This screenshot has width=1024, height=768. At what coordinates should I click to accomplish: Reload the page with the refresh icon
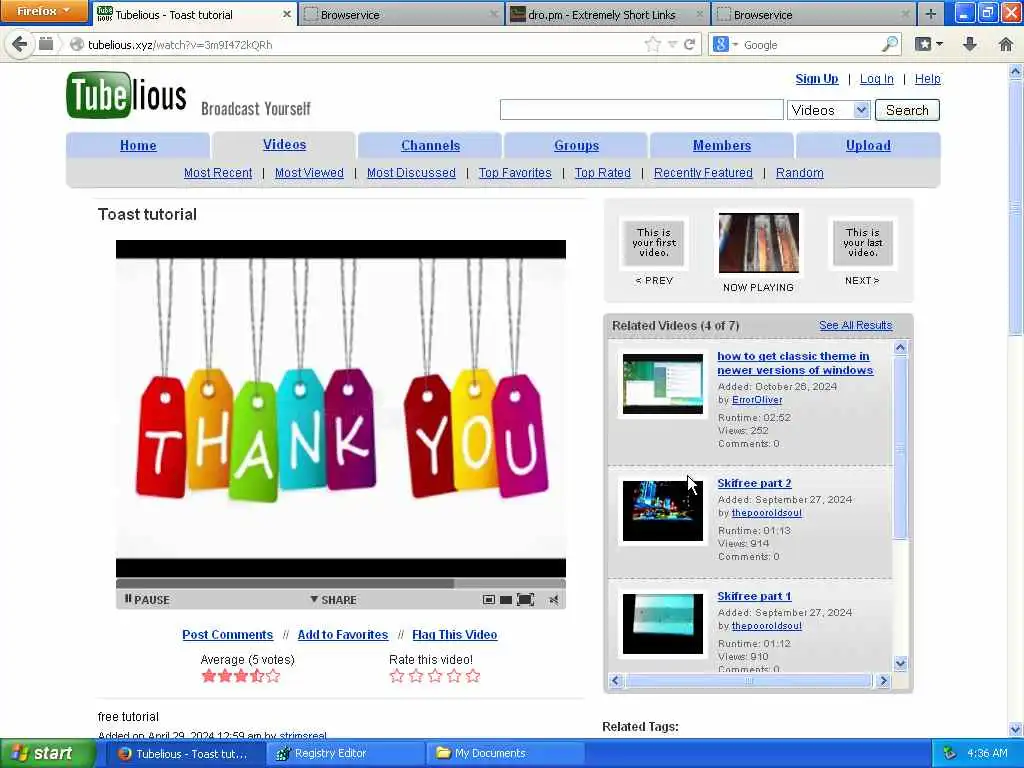689,44
